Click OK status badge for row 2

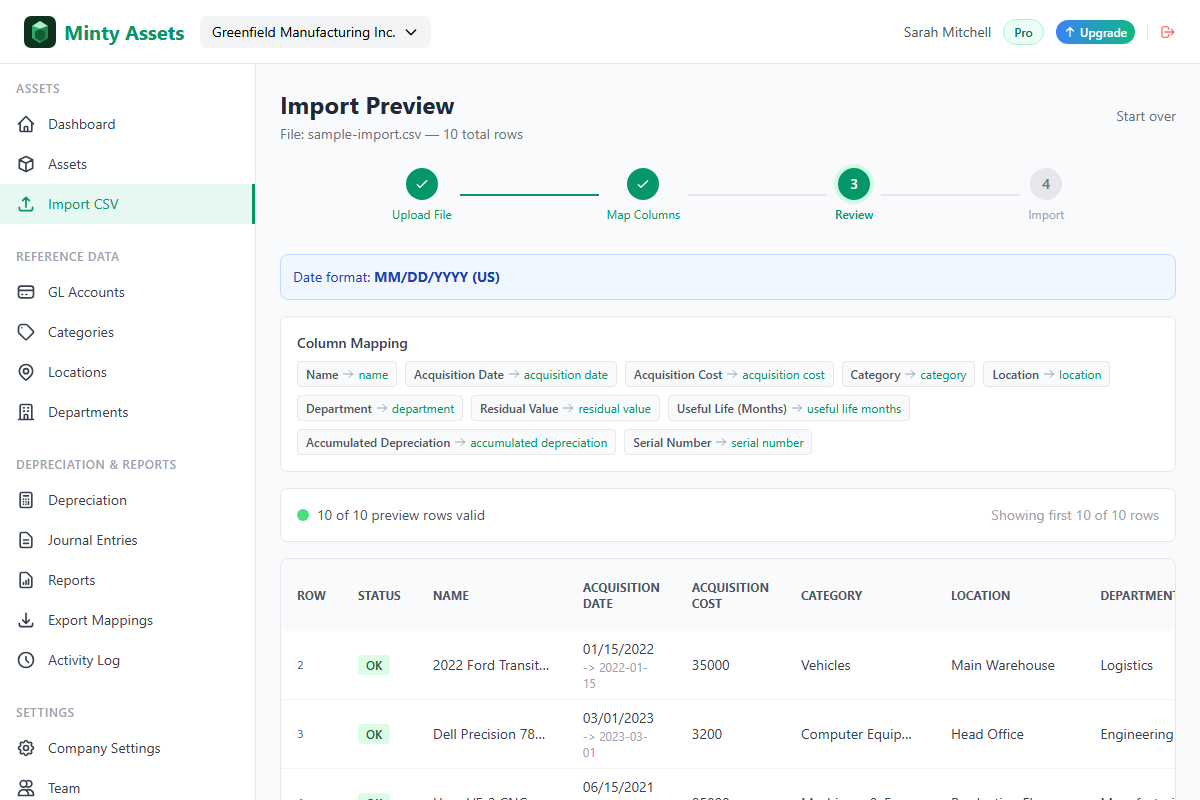tap(374, 665)
